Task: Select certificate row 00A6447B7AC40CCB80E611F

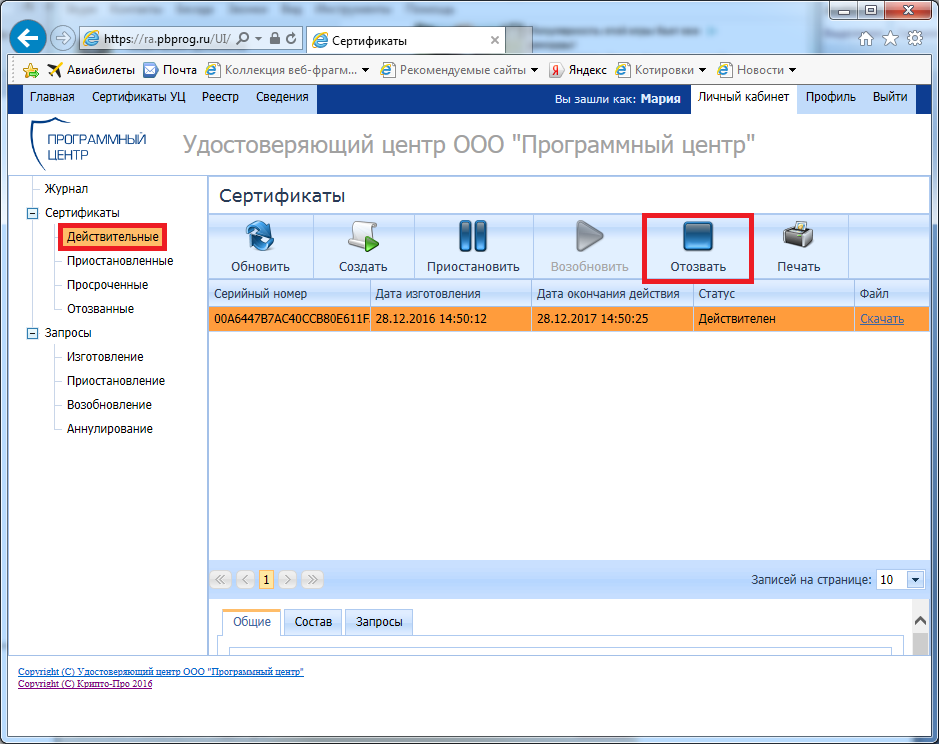Action: click(290, 319)
